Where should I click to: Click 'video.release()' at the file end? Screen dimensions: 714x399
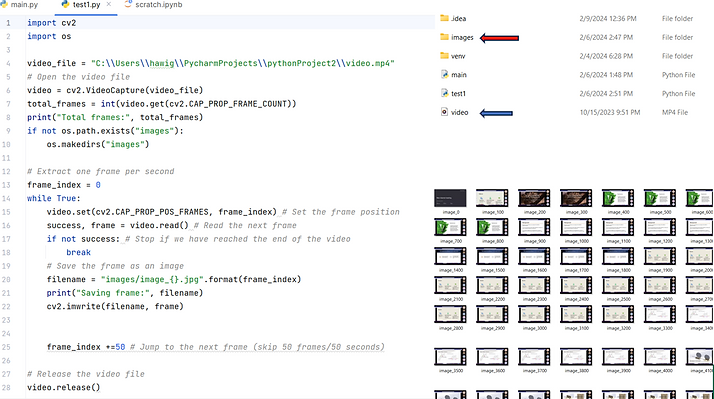tap(63, 388)
